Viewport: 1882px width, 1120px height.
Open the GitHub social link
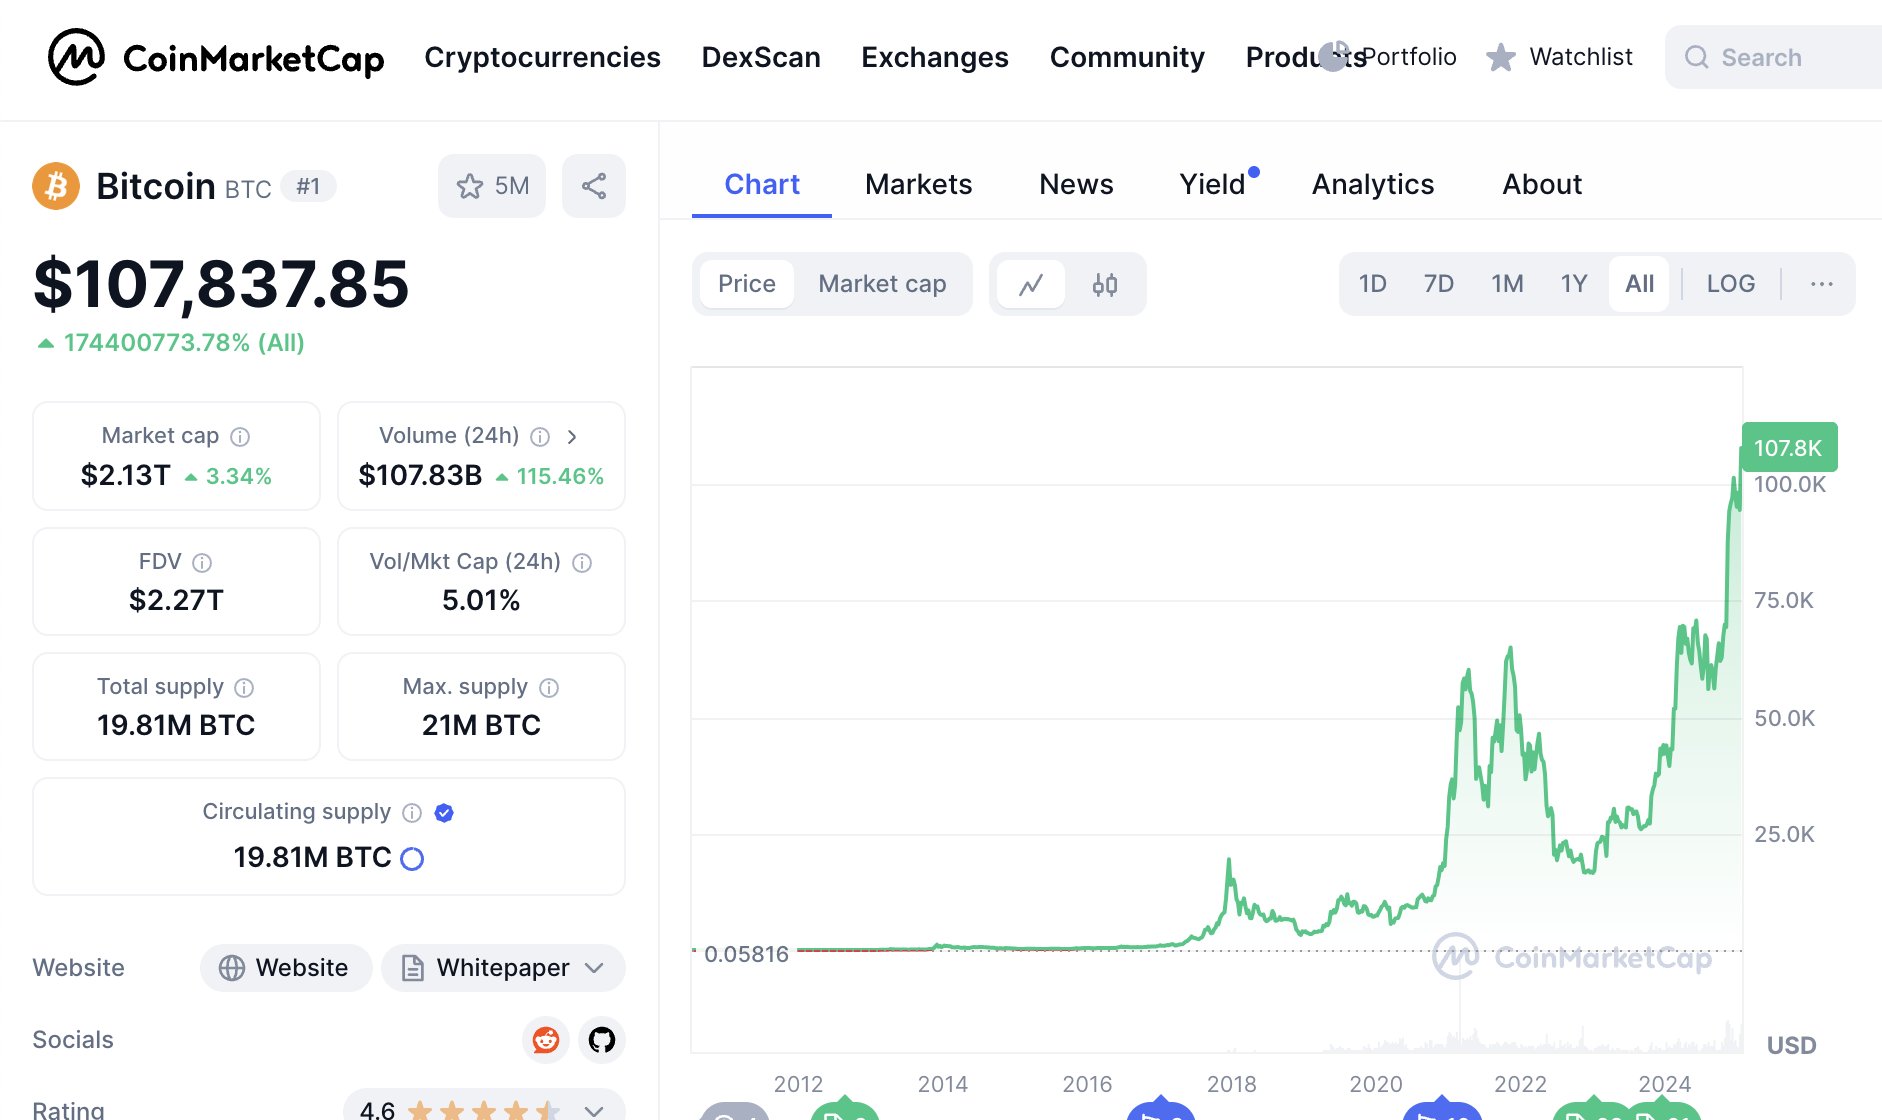602,1040
